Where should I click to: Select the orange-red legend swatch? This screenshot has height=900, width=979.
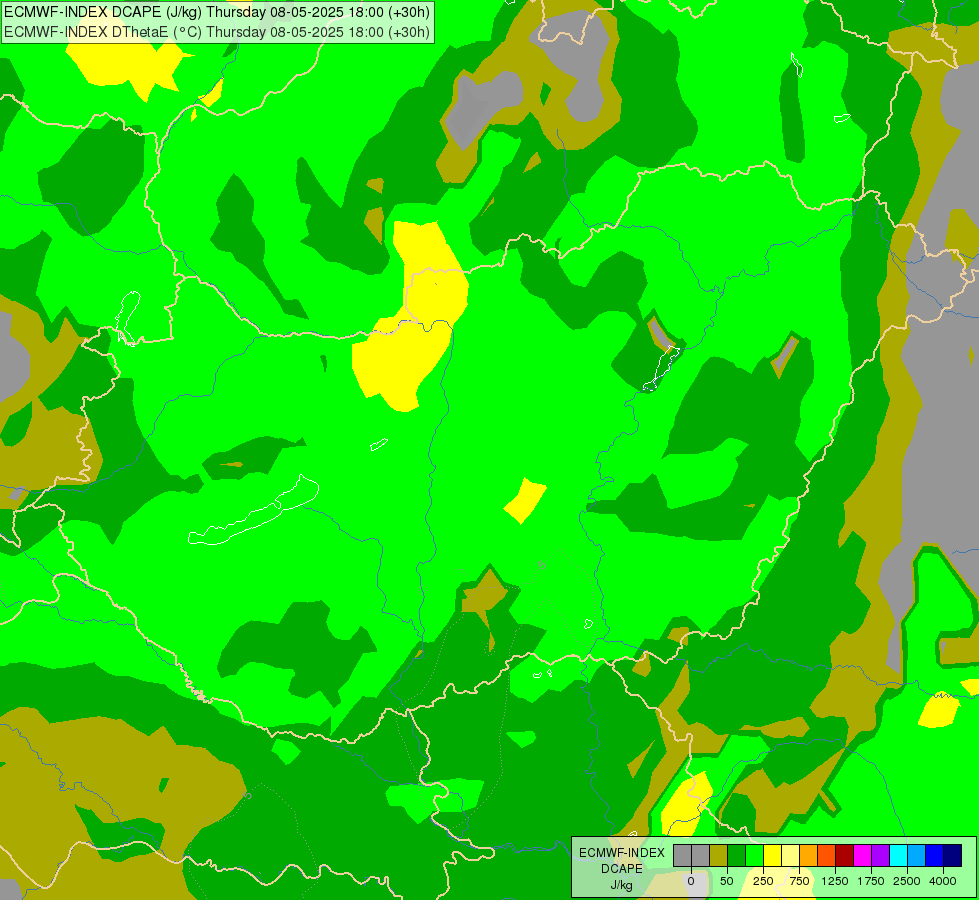[827, 855]
